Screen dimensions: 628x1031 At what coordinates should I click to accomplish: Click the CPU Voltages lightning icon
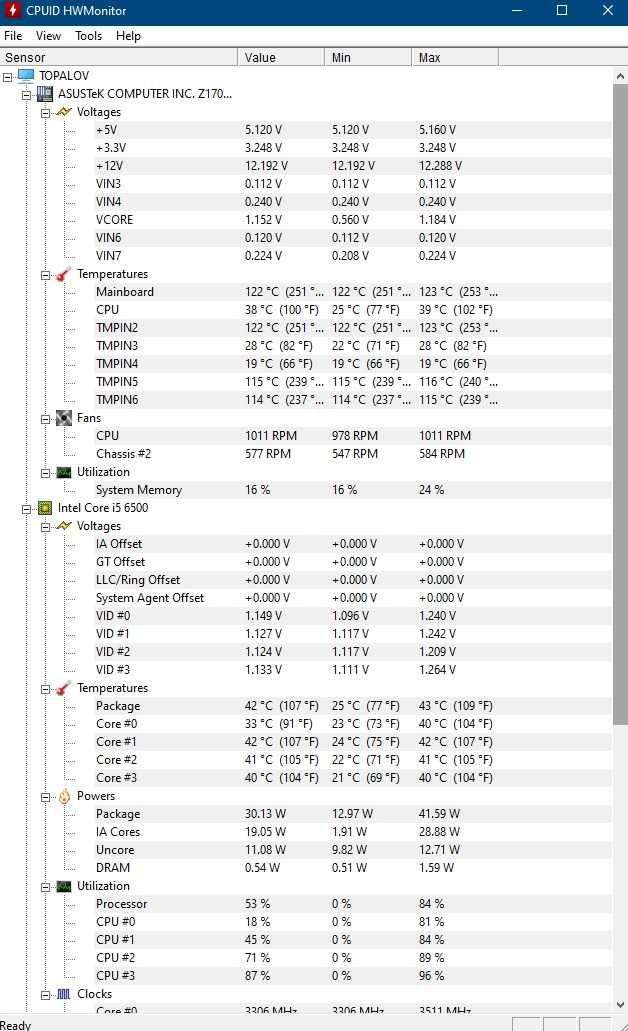tap(64, 526)
